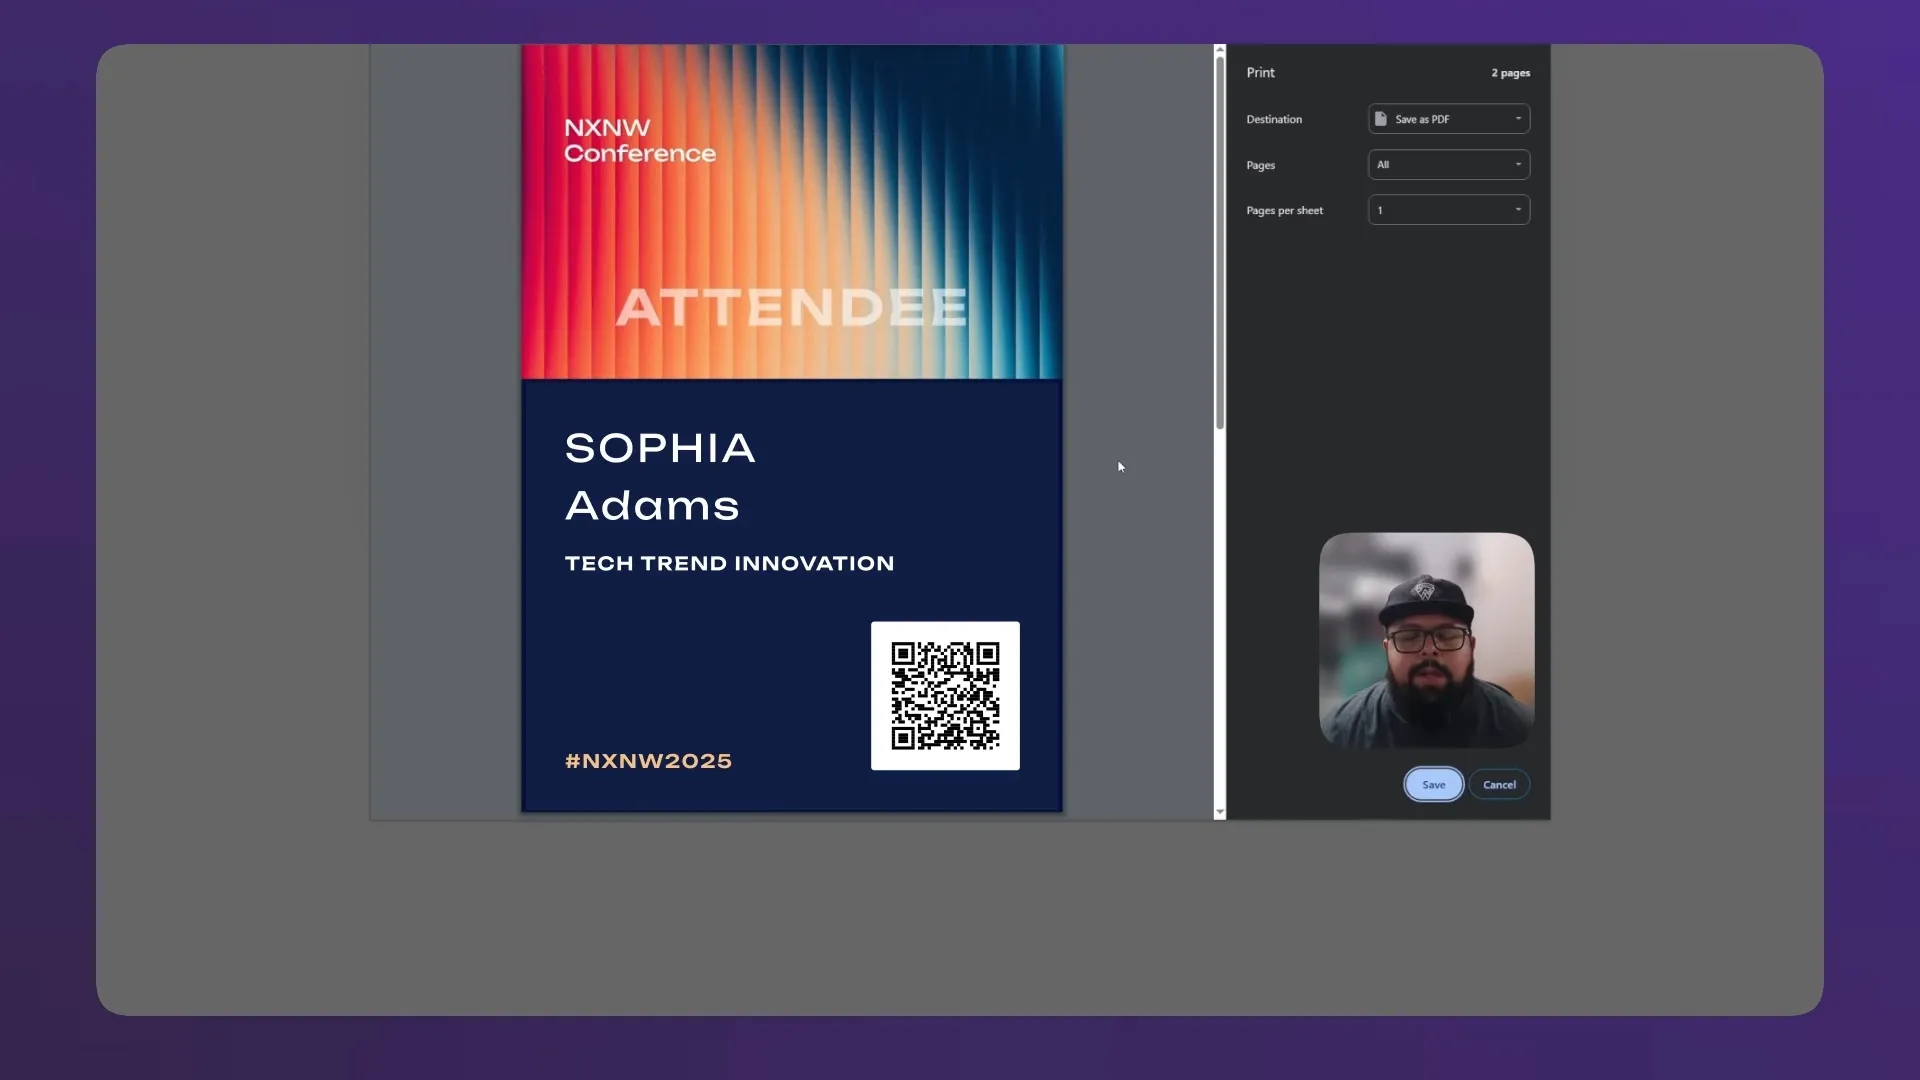Click the Save button in the print dialog
Viewport: 1920px width, 1080px height.
point(1433,785)
